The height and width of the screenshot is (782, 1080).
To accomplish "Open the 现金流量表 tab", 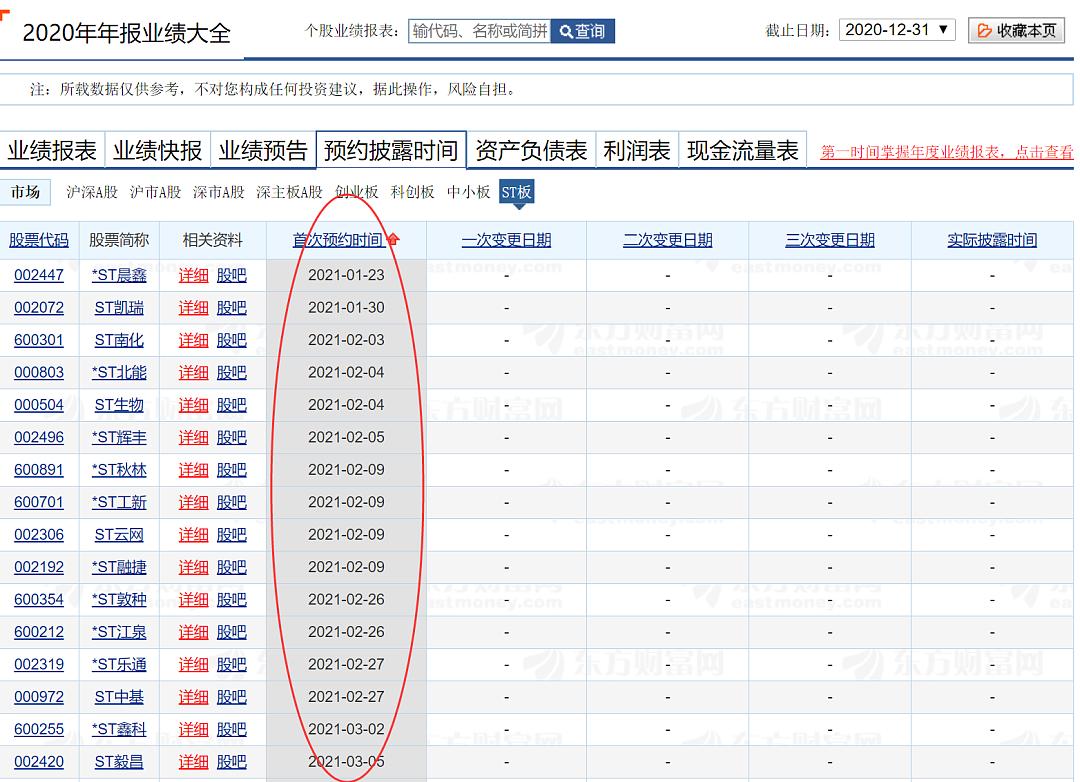I will [x=742, y=151].
